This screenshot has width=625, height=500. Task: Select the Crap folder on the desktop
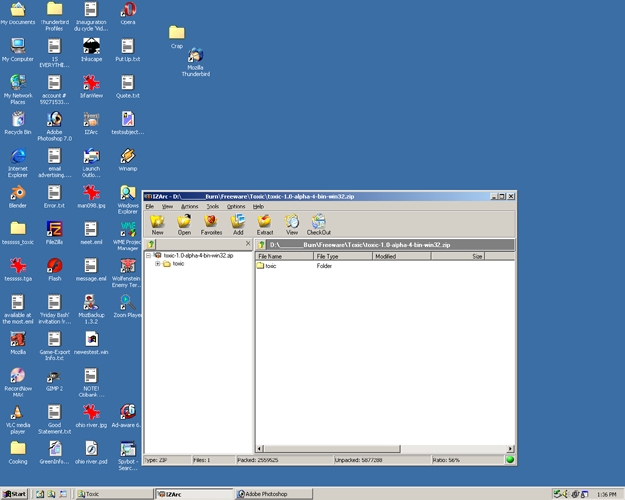click(x=177, y=37)
